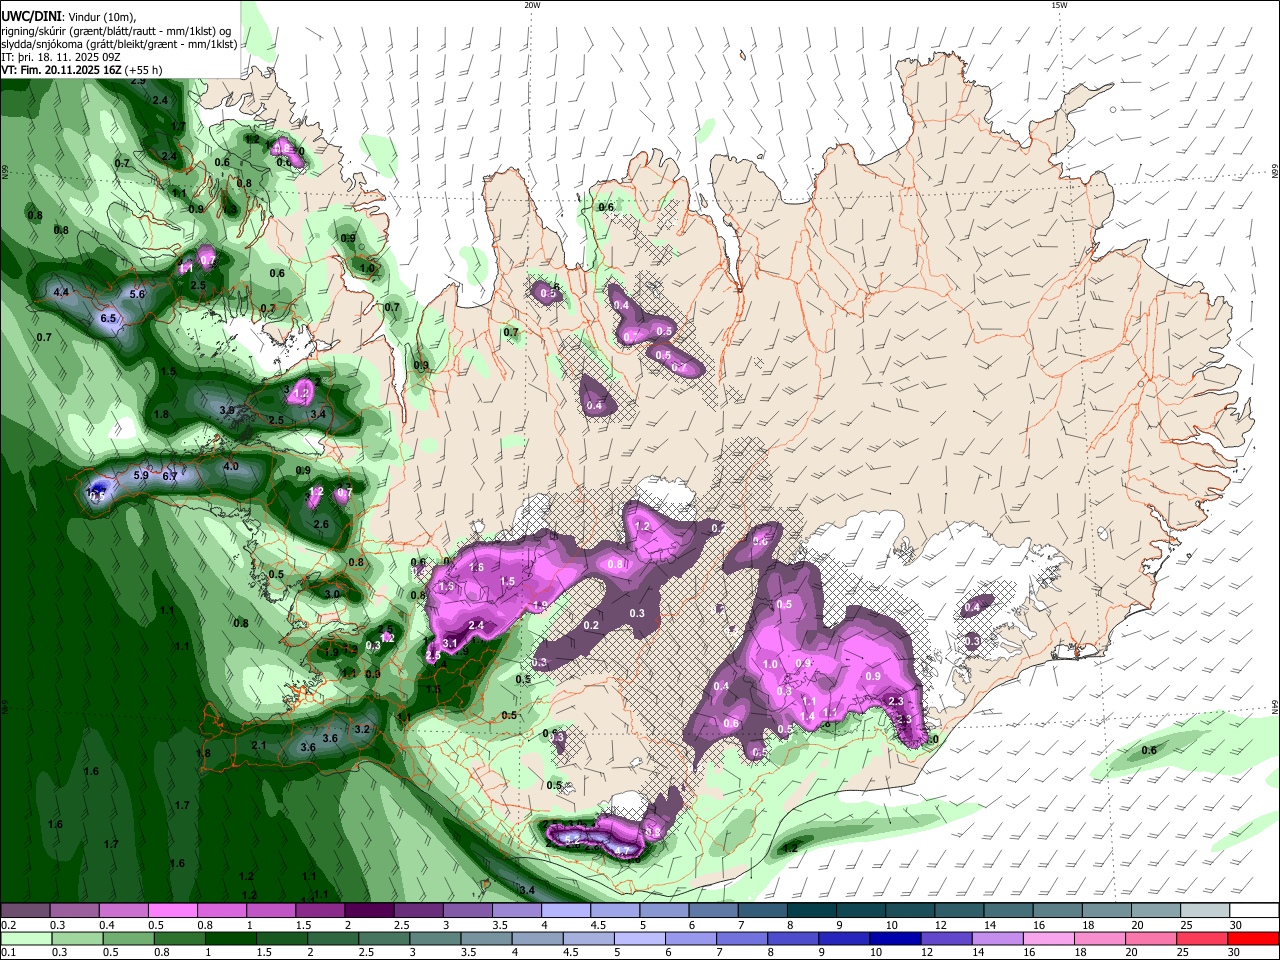Image resolution: width=1280 pixels, height=960 pixels.
Task: Select the 0.4 label on the snow scale
Action: [106, 925]
